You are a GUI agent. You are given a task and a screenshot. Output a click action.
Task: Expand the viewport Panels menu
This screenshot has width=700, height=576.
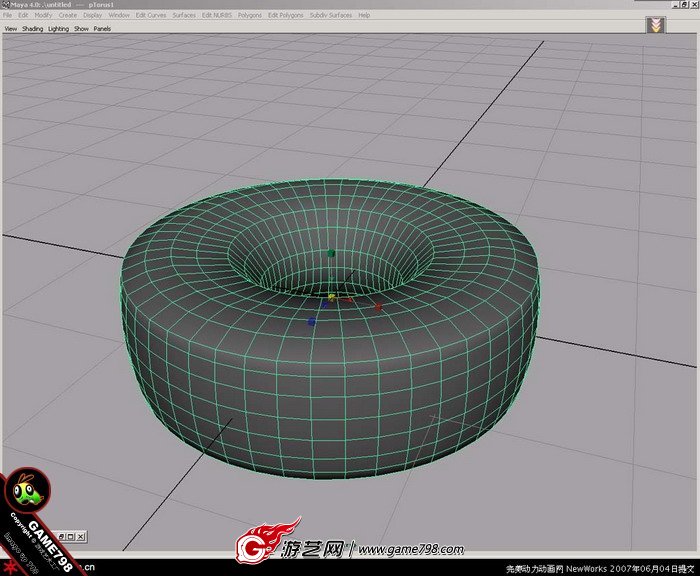click(102, 29)
